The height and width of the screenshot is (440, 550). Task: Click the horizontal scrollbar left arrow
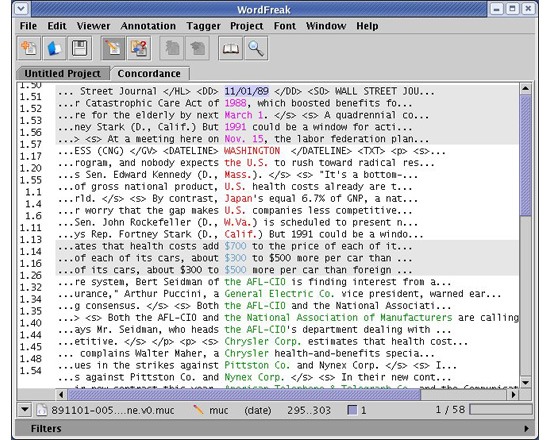(61, 394)
